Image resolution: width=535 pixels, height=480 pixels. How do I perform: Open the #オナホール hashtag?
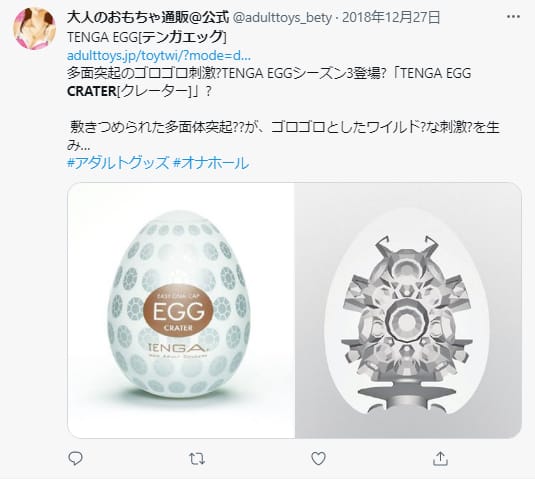coord(211,163)
